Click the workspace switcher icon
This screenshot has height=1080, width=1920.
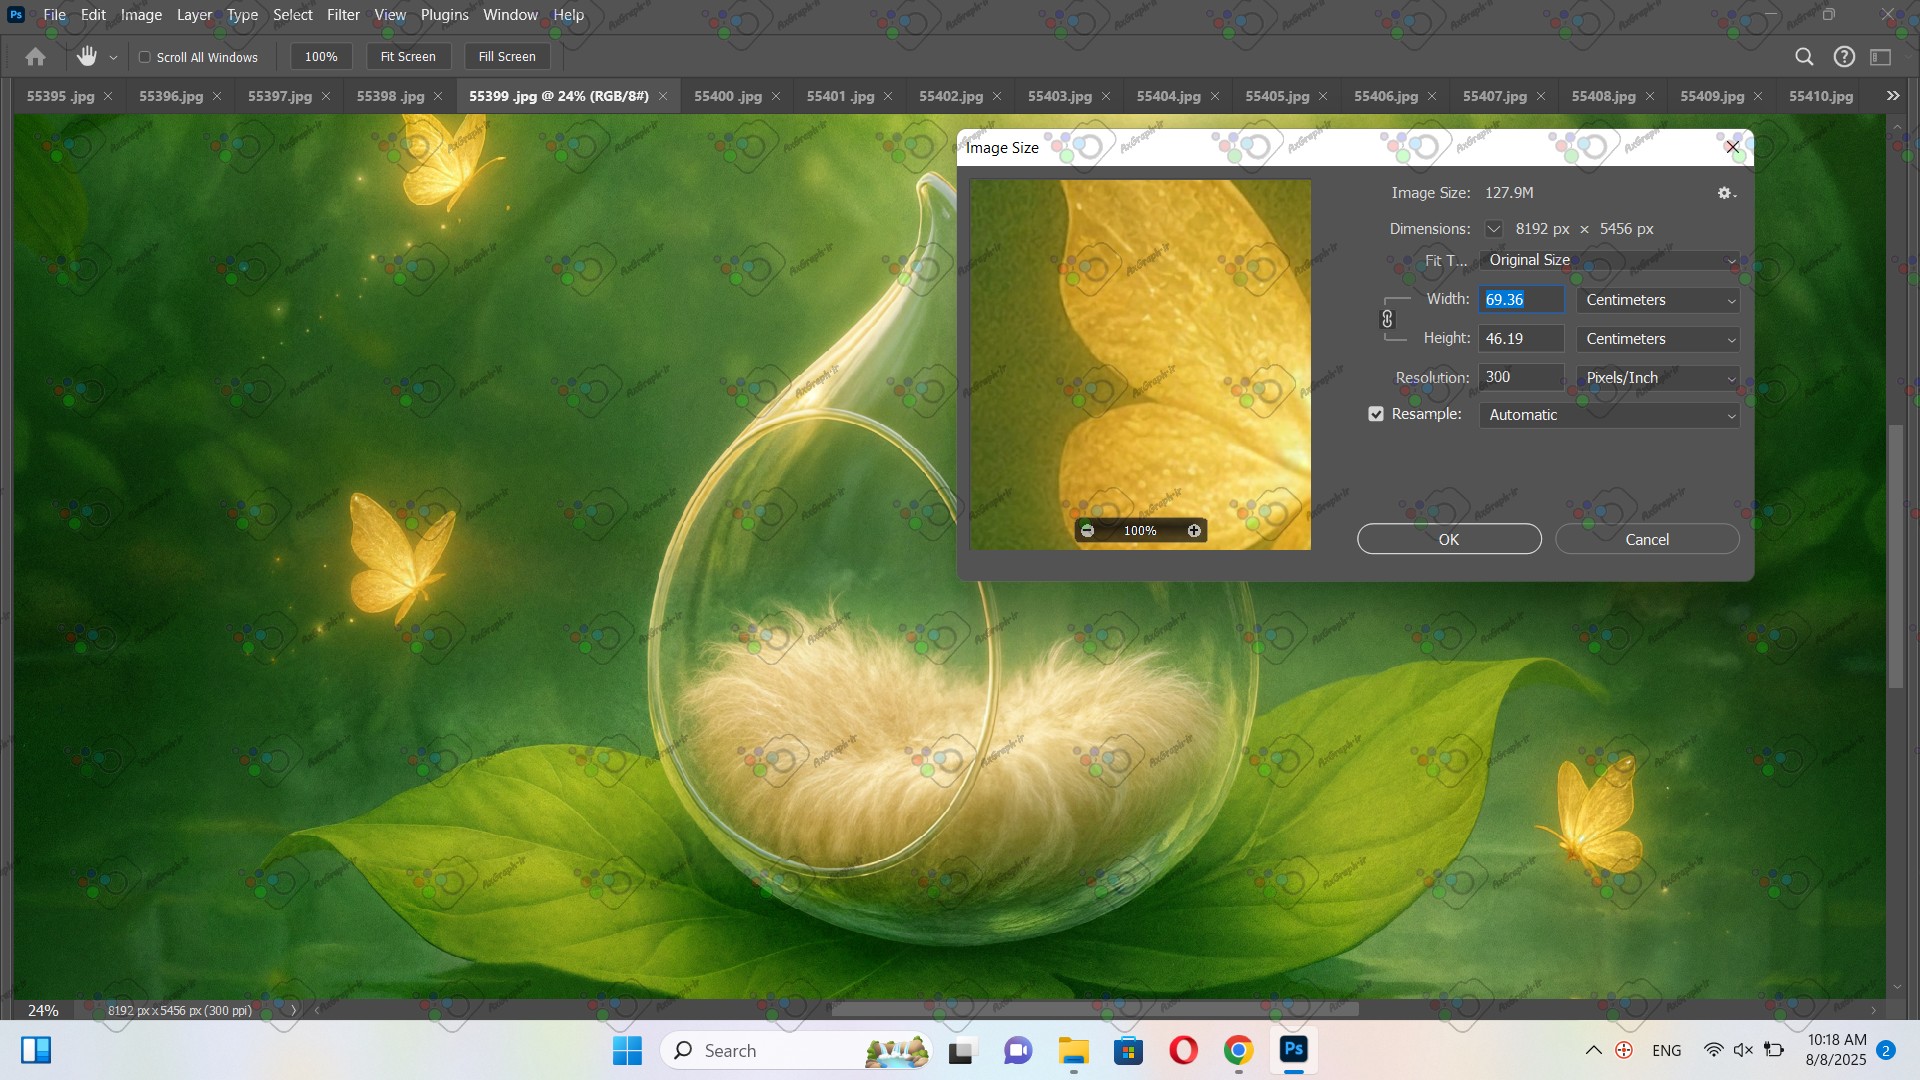(x=1881, y=57)
